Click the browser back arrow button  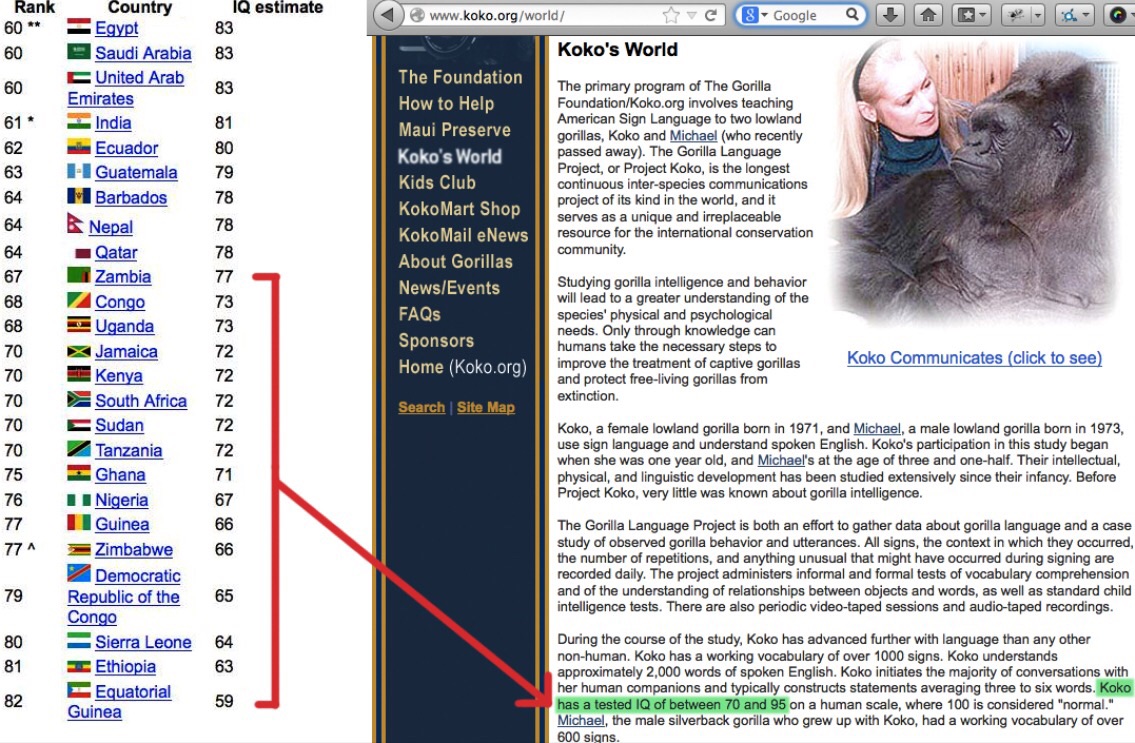click(x=387, y=16)
